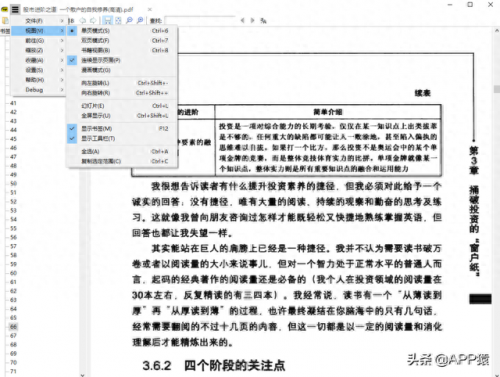The width and height of the screenshot is (500, 377).
Task: Click find next arrow beside search box
Action: pyautogui.click(x=253, y=21)
